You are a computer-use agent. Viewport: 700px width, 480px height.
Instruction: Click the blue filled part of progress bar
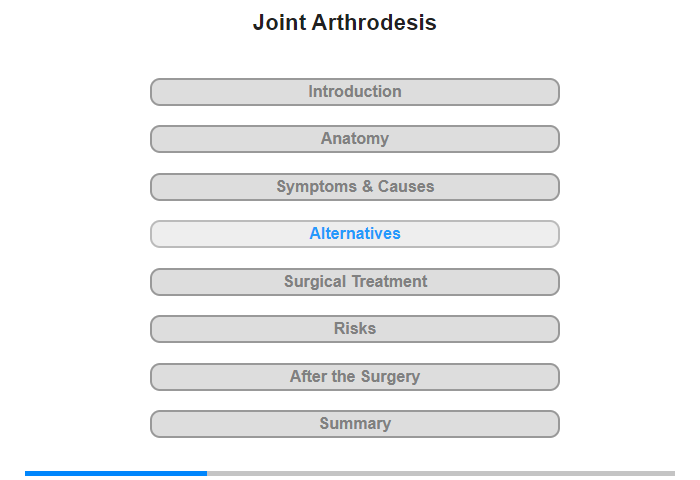pos(116,473)
